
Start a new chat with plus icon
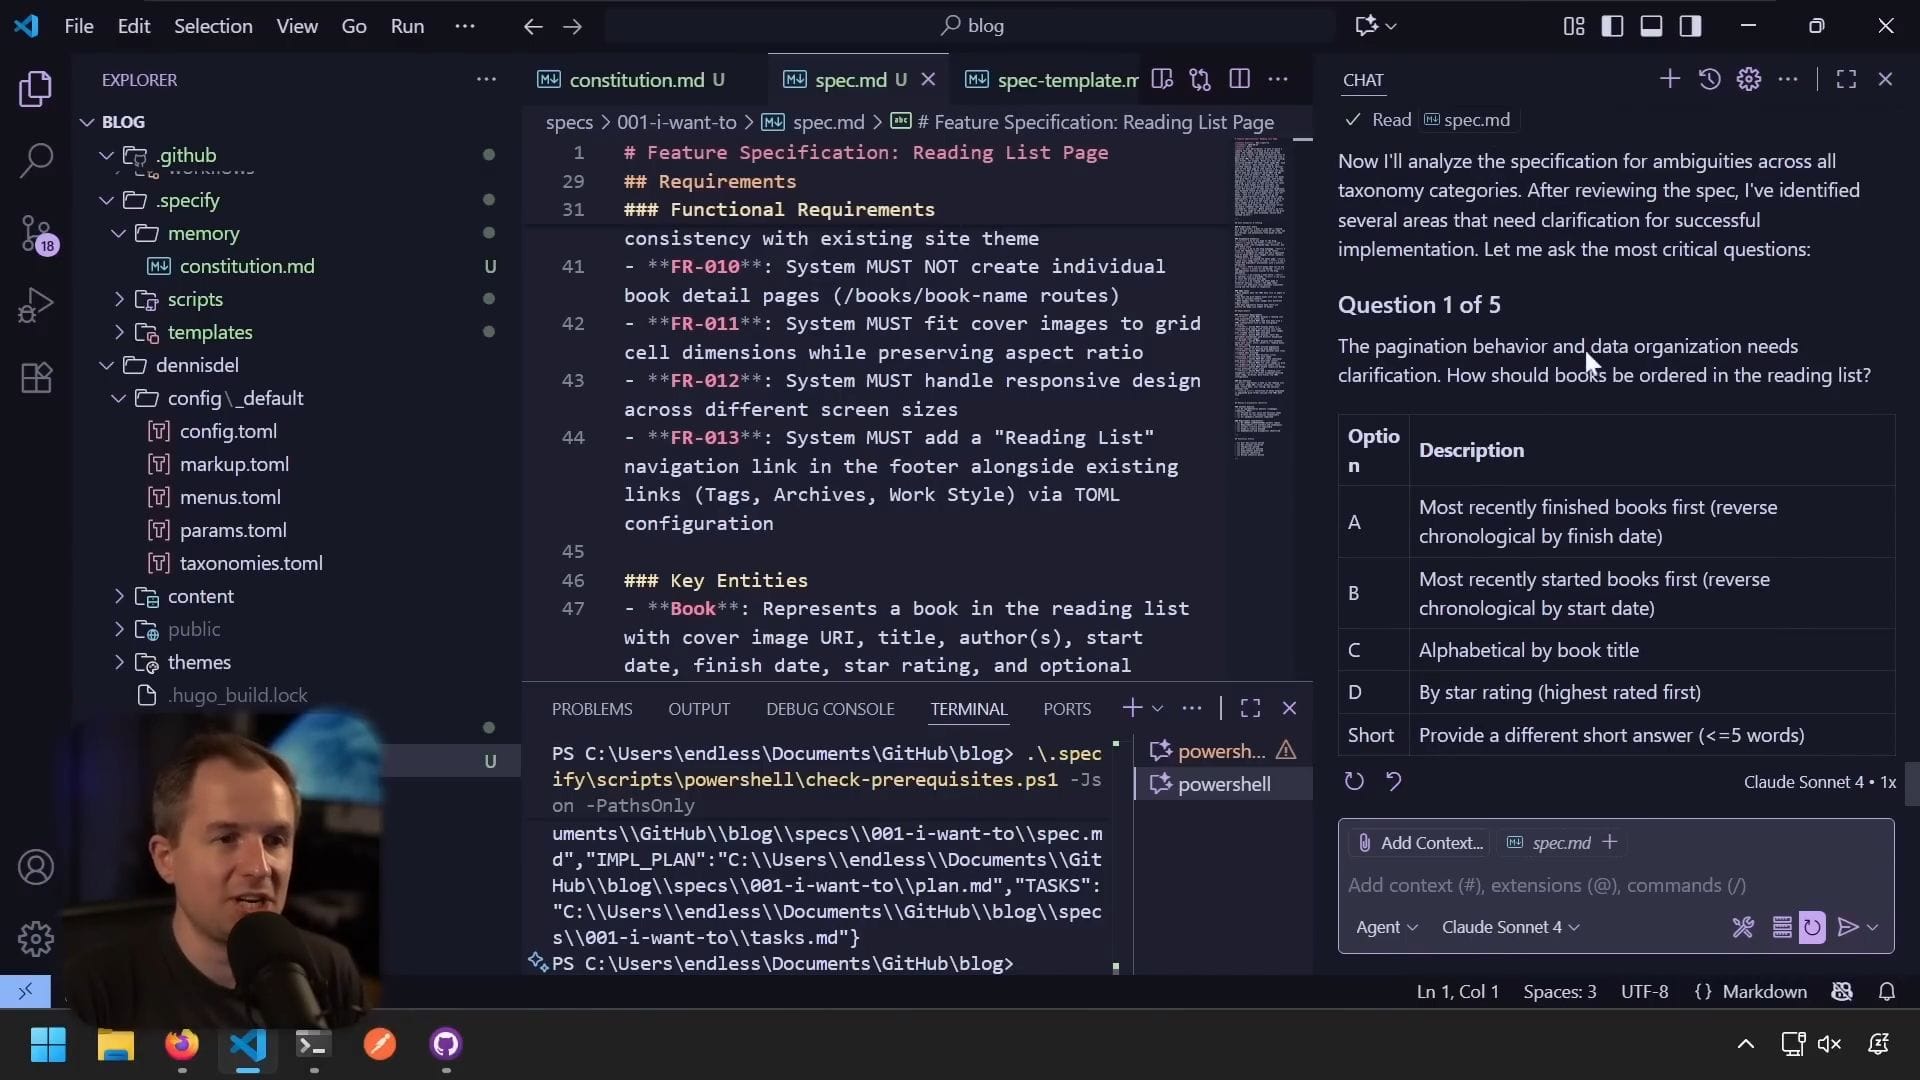click(x=1669, y=79)
